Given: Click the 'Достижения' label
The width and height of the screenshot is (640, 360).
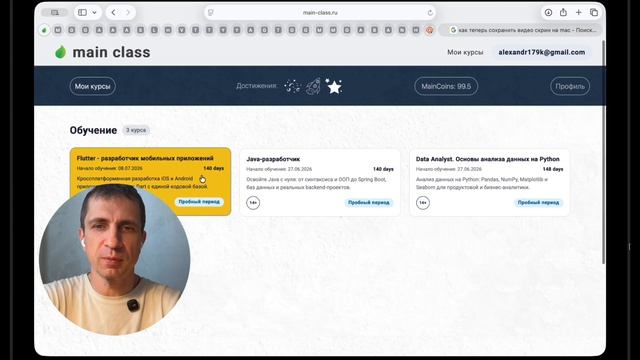Looking at the screenshot, I should 256,86.
